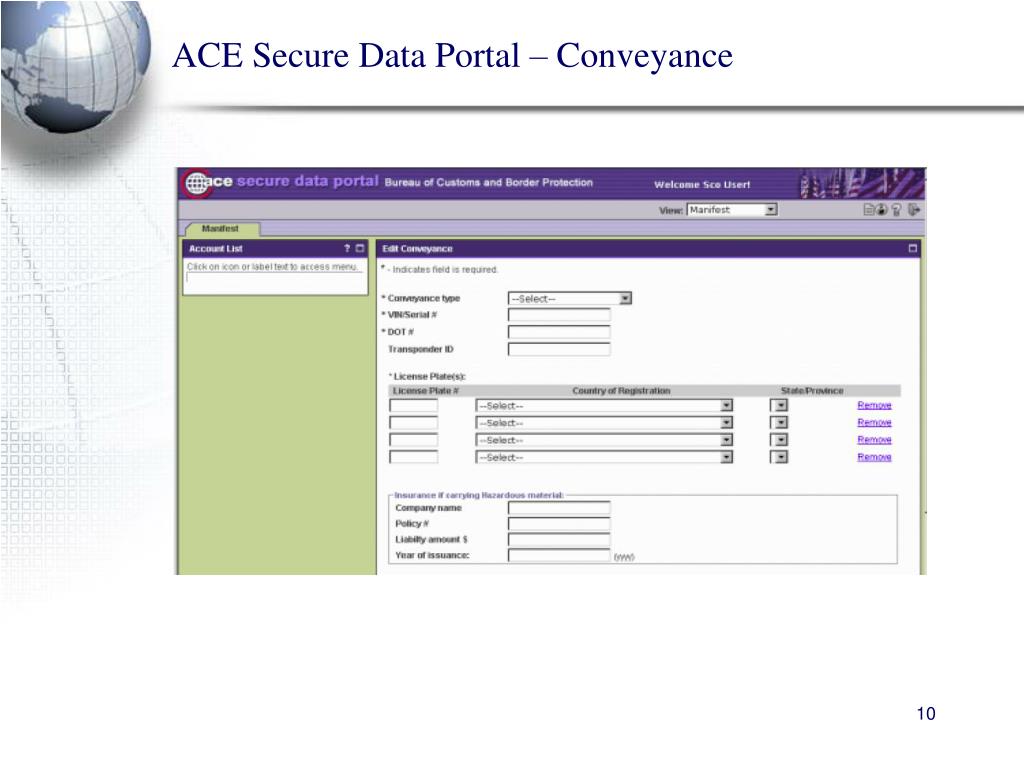Click the ACE globe logo icon
Image resolution: width=1024 pixels, height=765 pixels.
pos(197,184)
